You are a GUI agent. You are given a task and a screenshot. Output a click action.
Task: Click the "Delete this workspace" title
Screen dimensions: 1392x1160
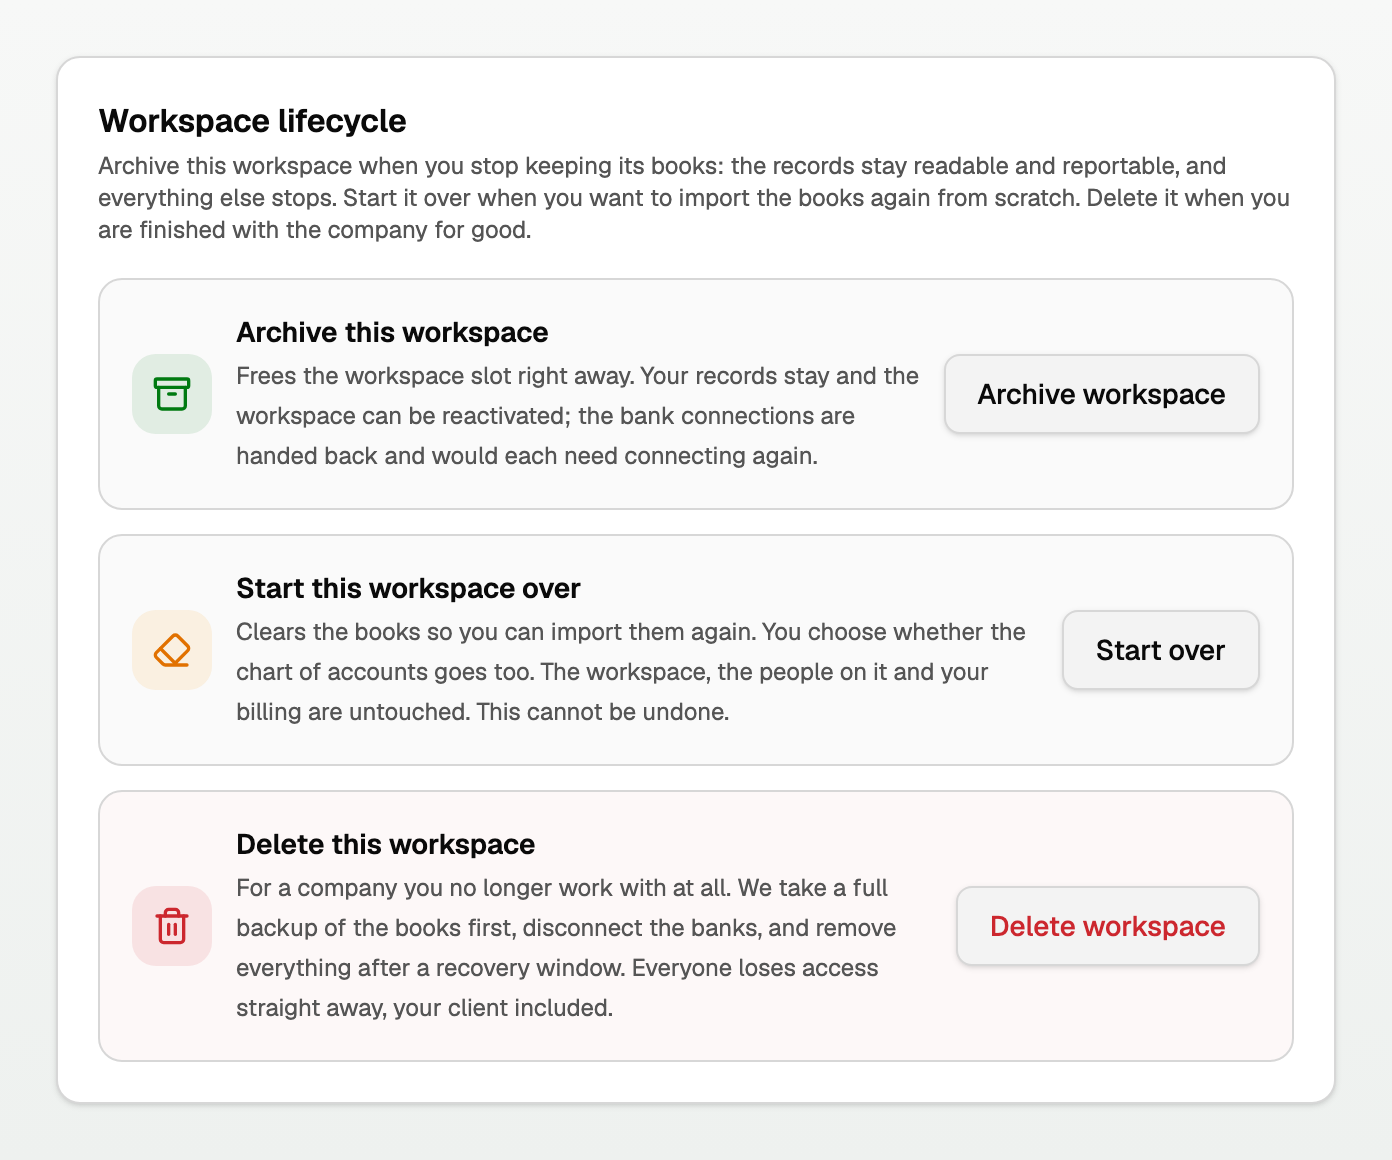(385, 844)
